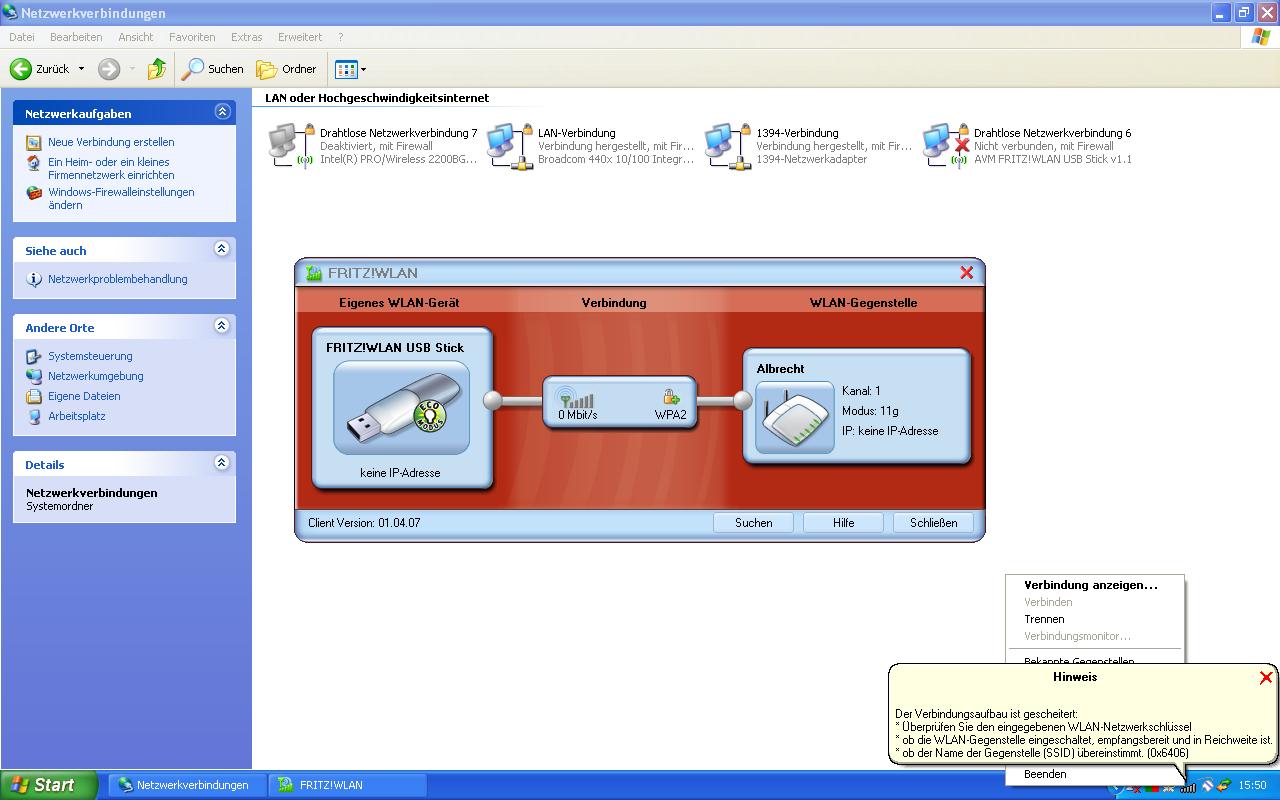Go back with the Zurück arrow
The width and height of the screenshot is (1280, 800).
coord(40,69)
